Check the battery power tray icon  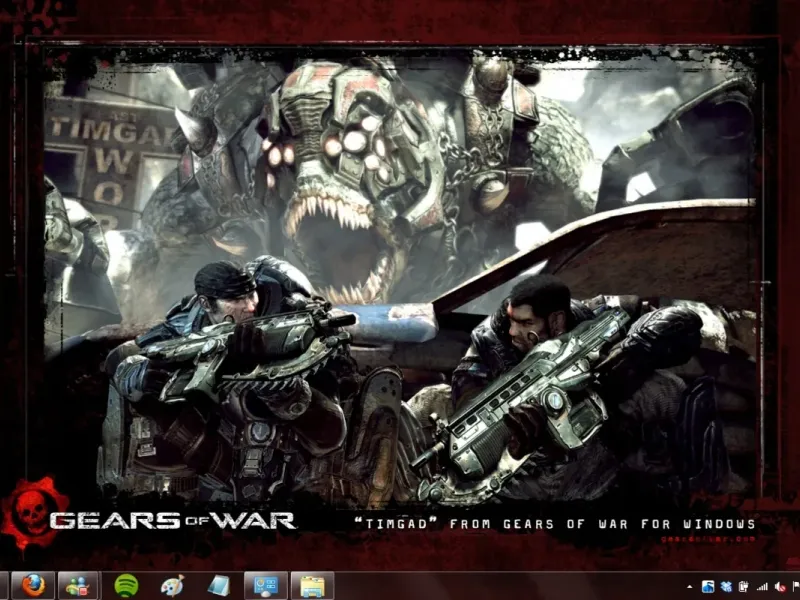pyautogui.click(x=743, y=587)
